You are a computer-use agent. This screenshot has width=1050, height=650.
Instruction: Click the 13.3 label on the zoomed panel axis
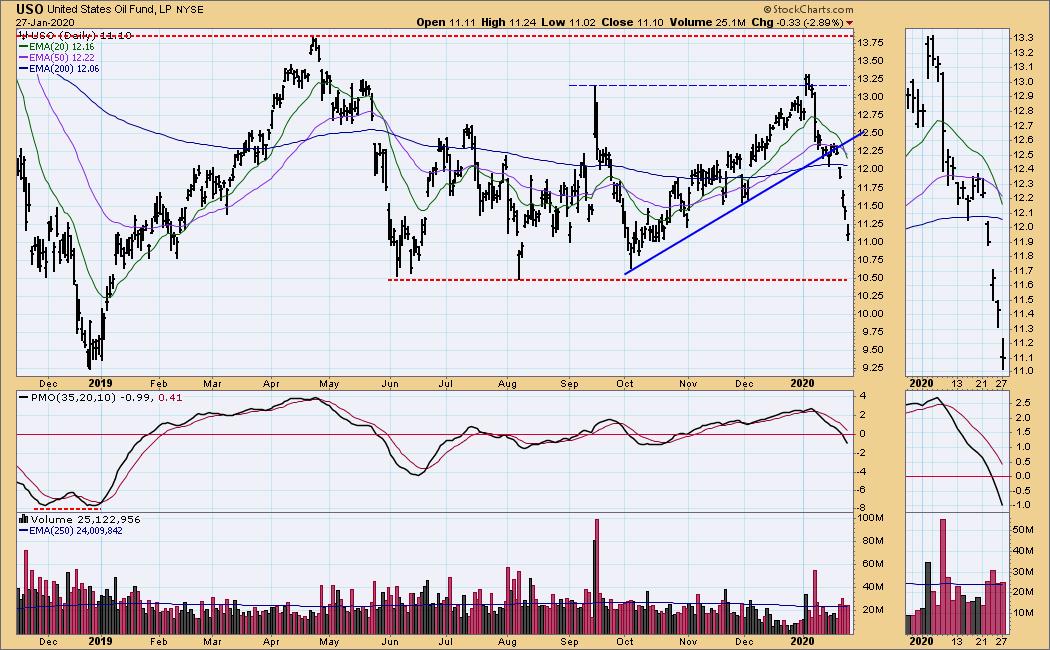[1023, 37]
